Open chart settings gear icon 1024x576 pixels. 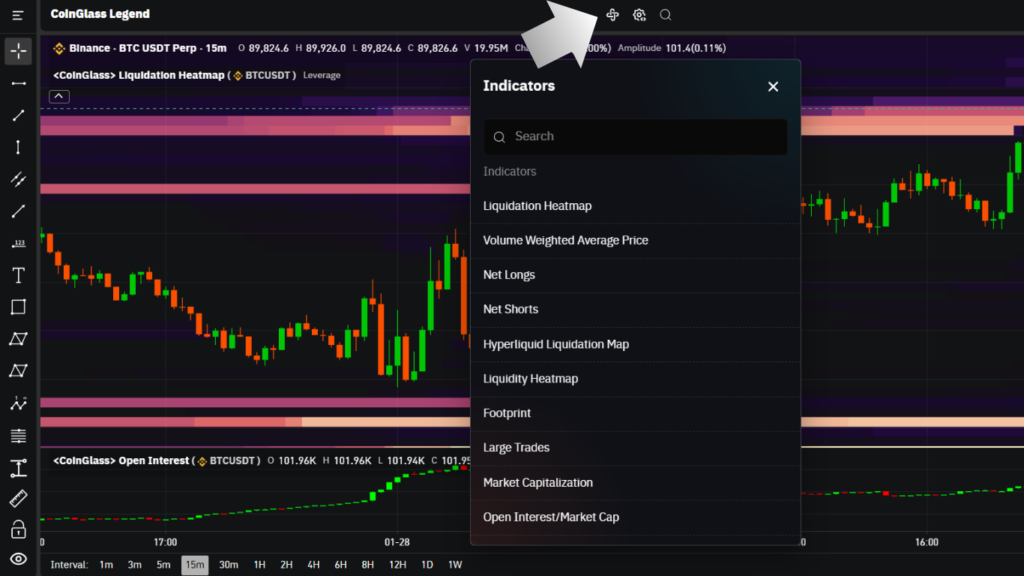(639, 15)
